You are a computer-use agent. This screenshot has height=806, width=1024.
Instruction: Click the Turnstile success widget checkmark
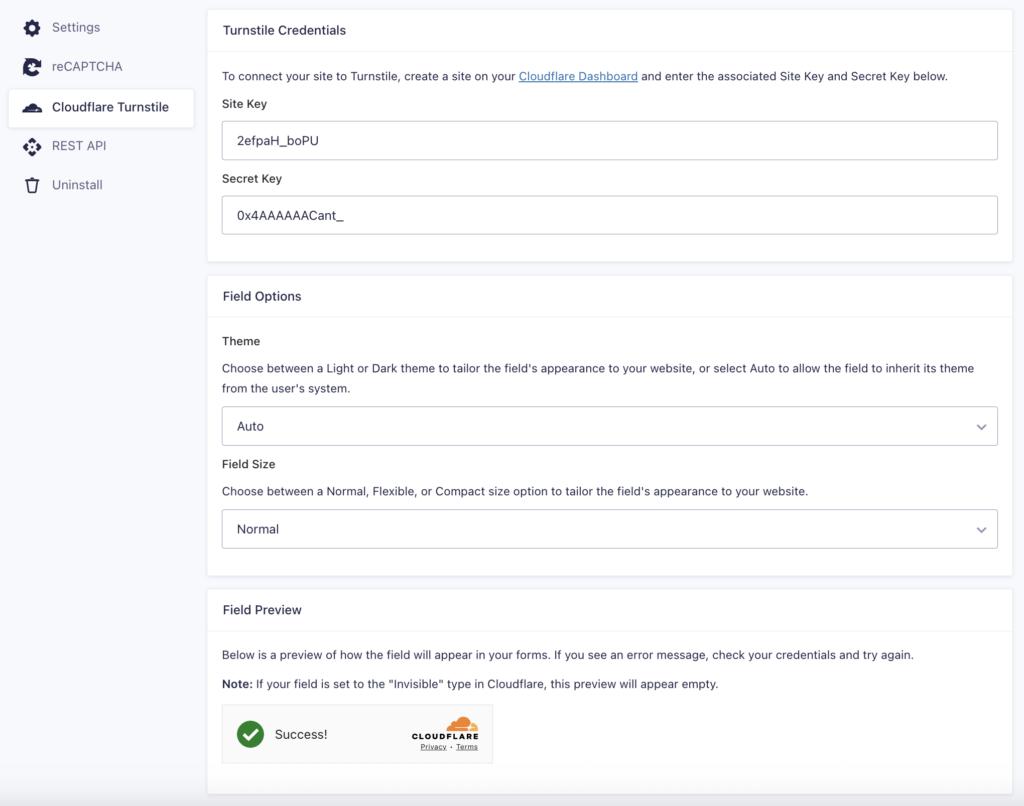(x=250, y=732)
